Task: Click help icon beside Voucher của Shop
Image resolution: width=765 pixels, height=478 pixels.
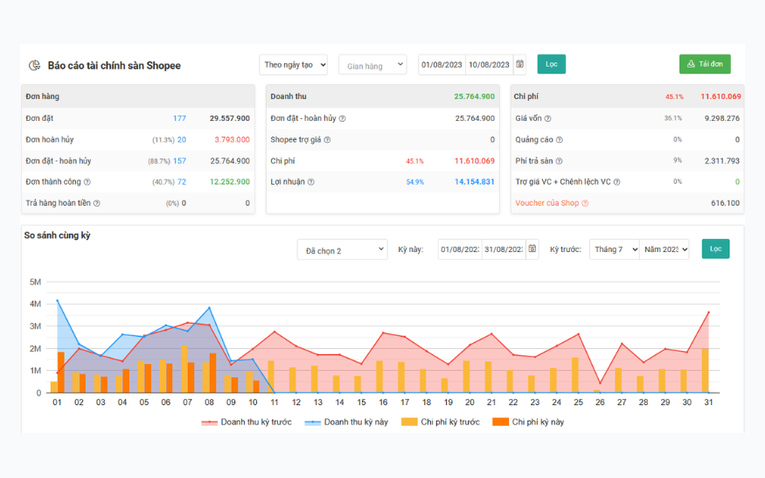Action: (x=585, y=203)
